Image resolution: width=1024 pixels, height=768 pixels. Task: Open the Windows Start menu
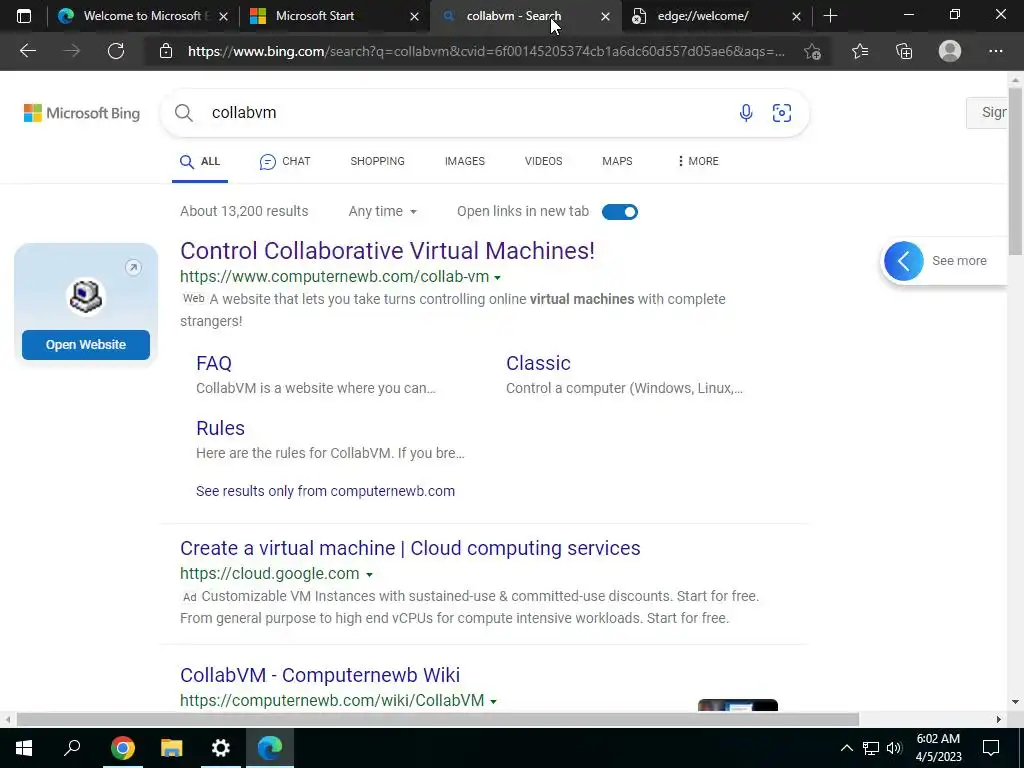click(24, 748)
